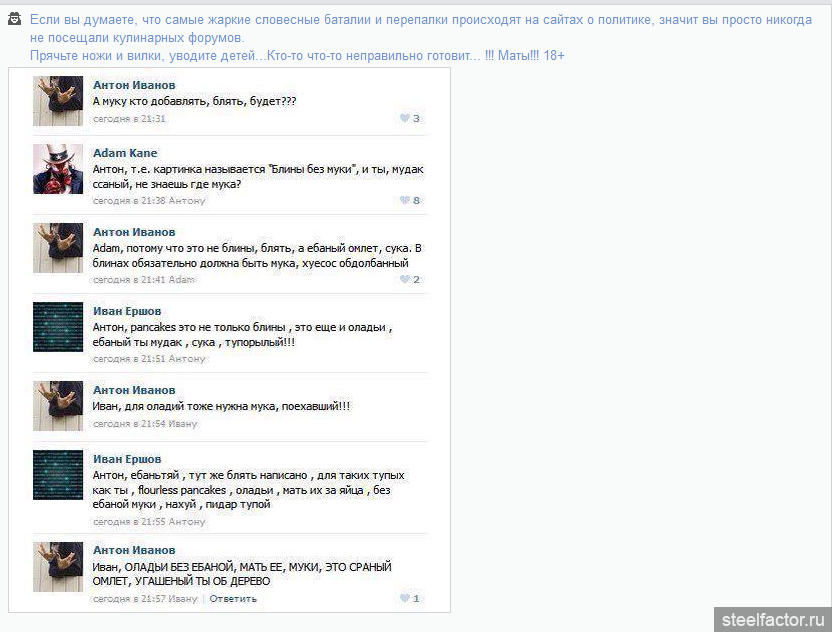This screenshot has height=632, width=832.
Task: Click the 'Ивану' reply target on 21:57 comment
Action: click(183, 599)
